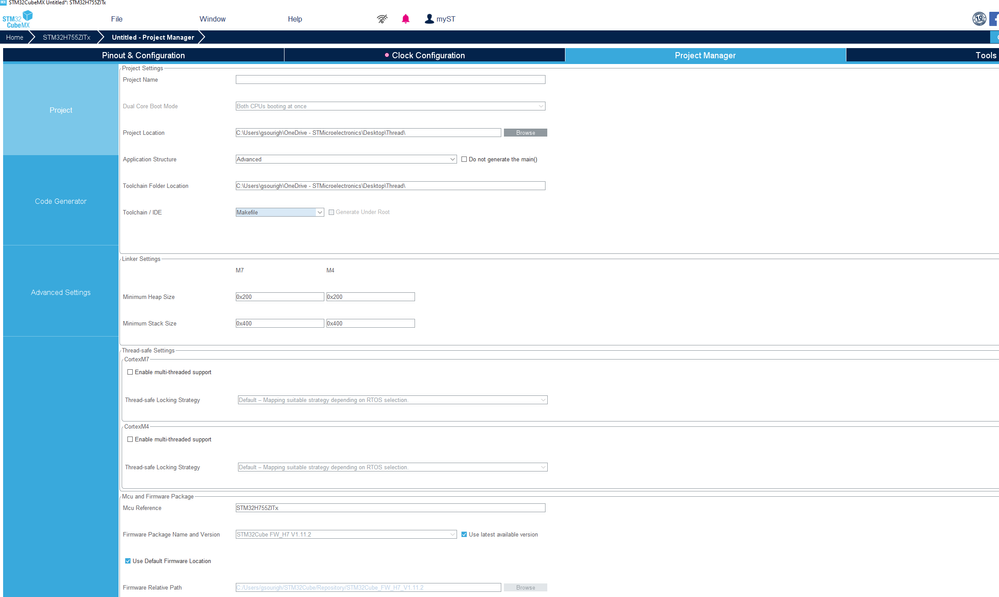The height and width of the screenshot is (597, 999).
Task: Click the 'M7' column header text
Action: coord(240,270)
